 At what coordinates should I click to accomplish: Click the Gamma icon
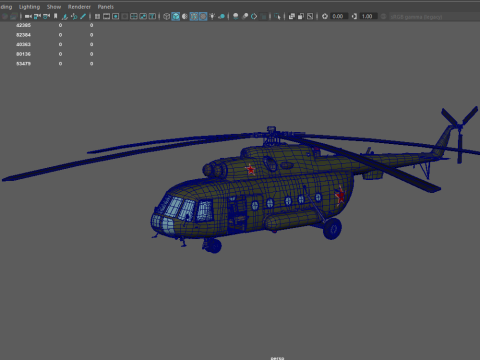click(354, 16)
